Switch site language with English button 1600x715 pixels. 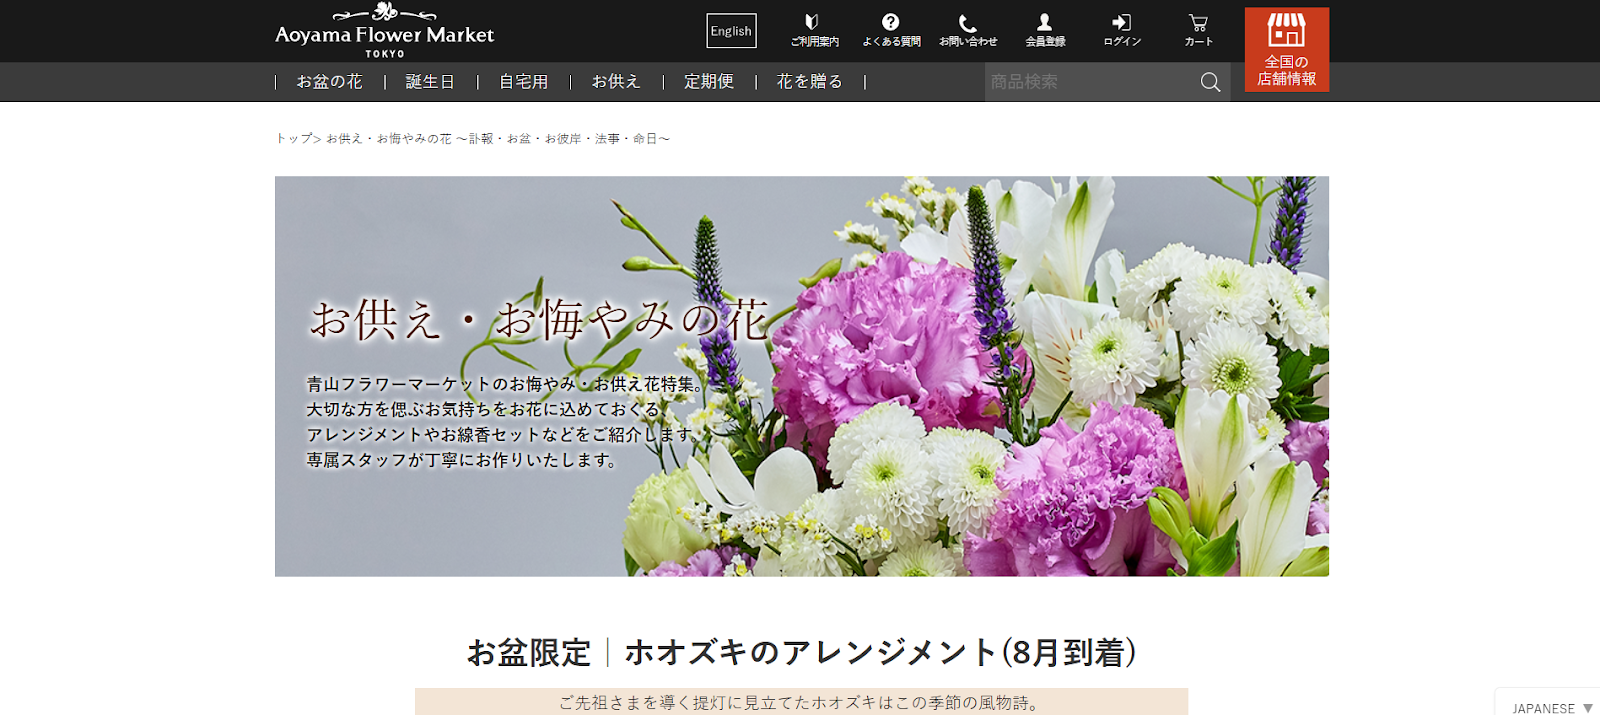tap(731, 31)
